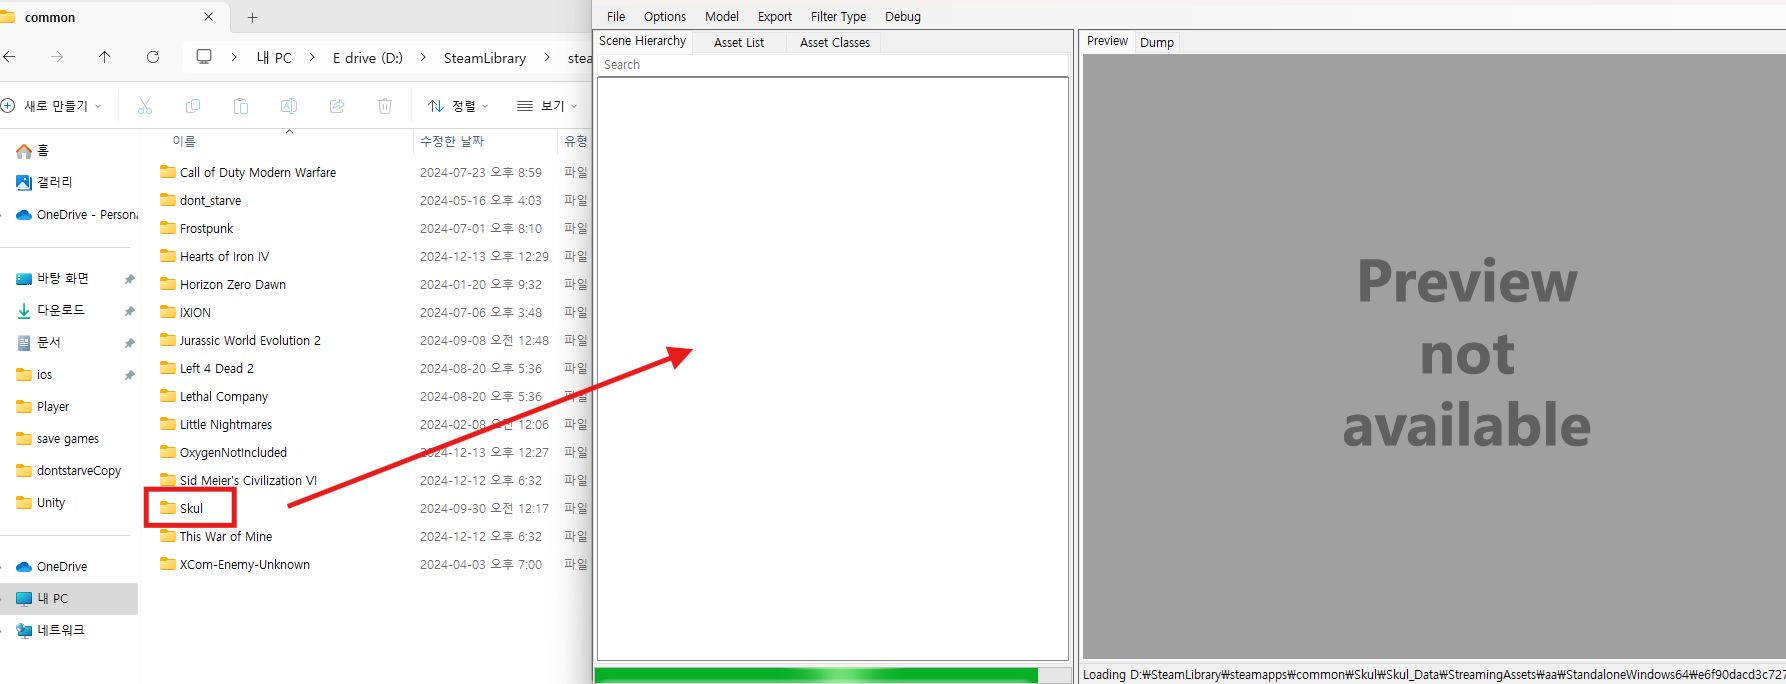Open the Unity folder in sidebar
The height and width of the screenshot is (684, 1786).
[x=41, y=503]
